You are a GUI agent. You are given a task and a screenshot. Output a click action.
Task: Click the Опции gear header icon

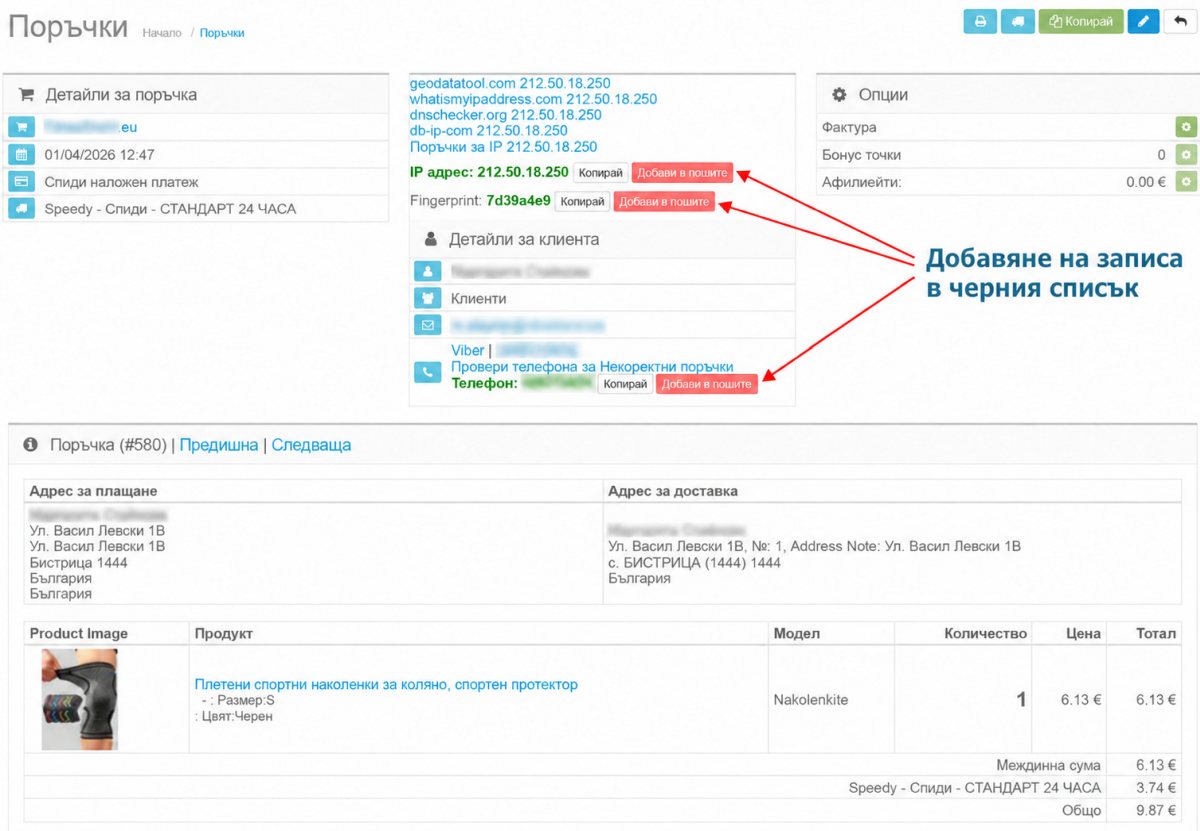[840, 95]
